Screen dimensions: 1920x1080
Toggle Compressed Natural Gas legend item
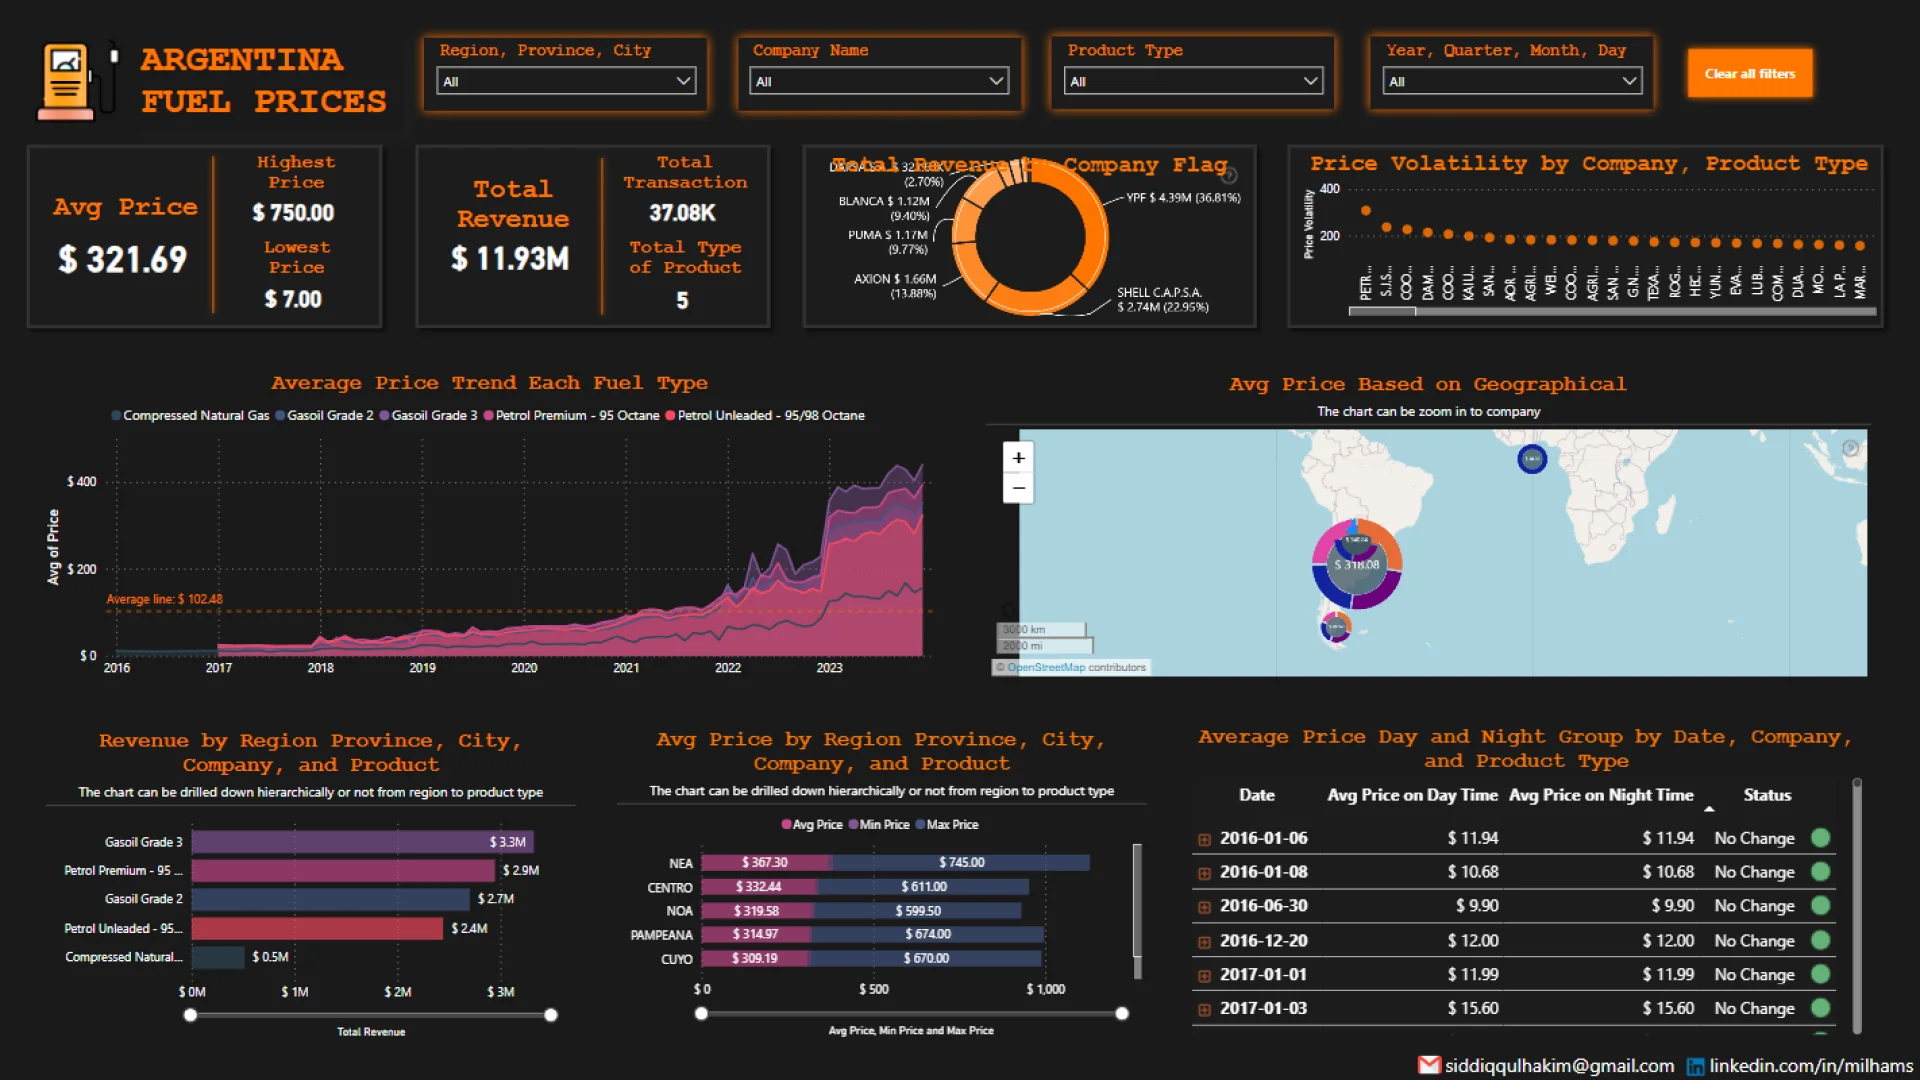point(190,415)
